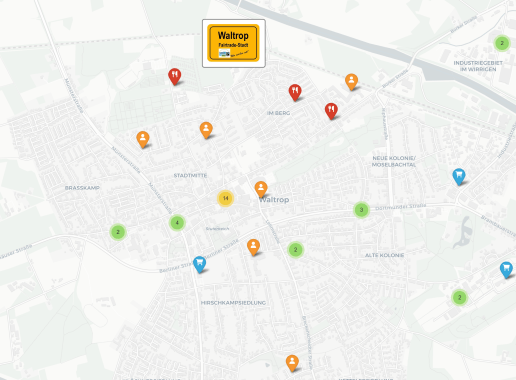The image size is (516, 380).
Task: Open the cluster 2 marker below Brasskamp
Action: pyautogui.click(x=118, y=232)
